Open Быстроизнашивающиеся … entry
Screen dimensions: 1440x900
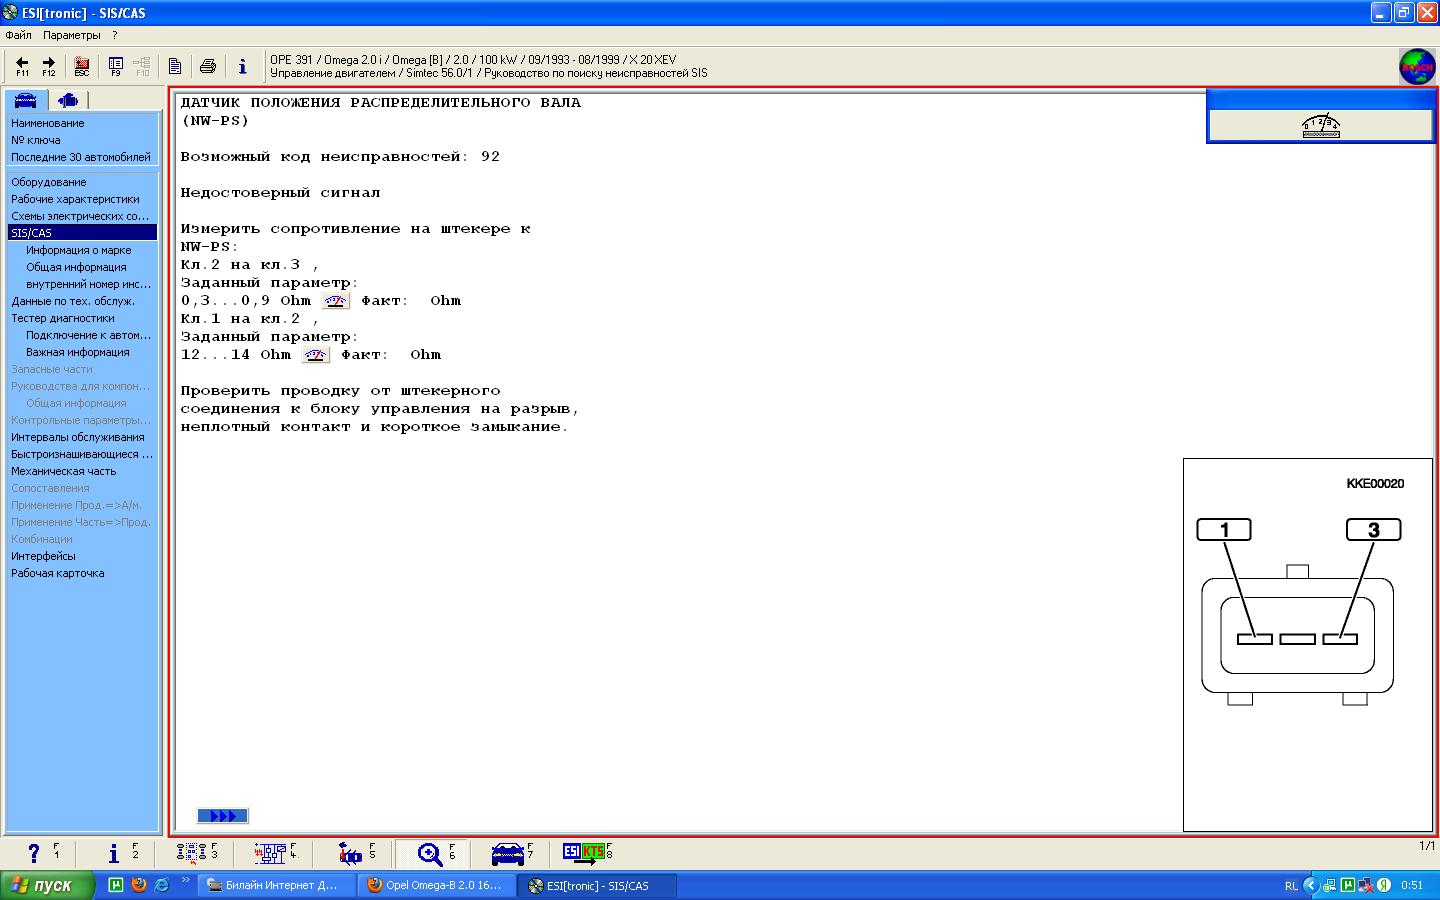point(82,454)
